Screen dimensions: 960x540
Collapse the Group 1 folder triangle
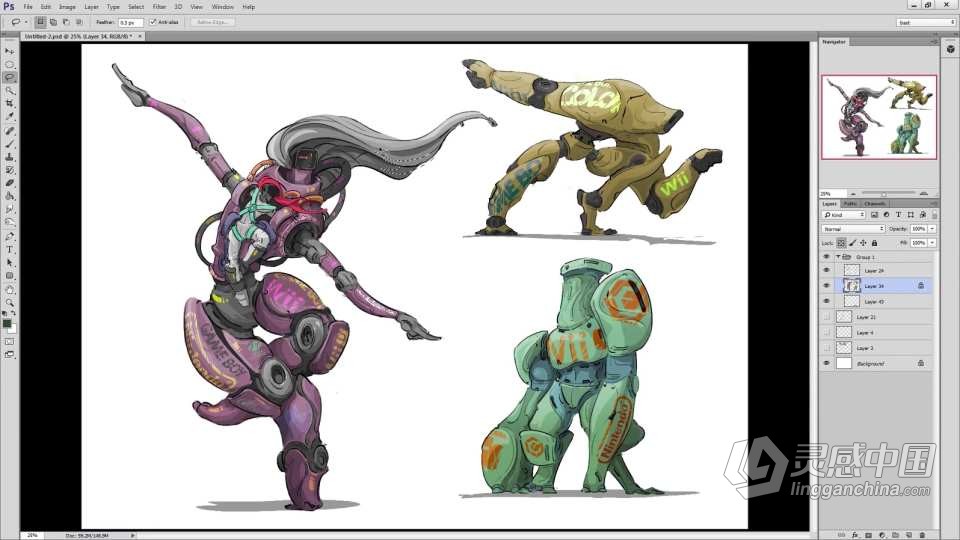tap(838, 257)
